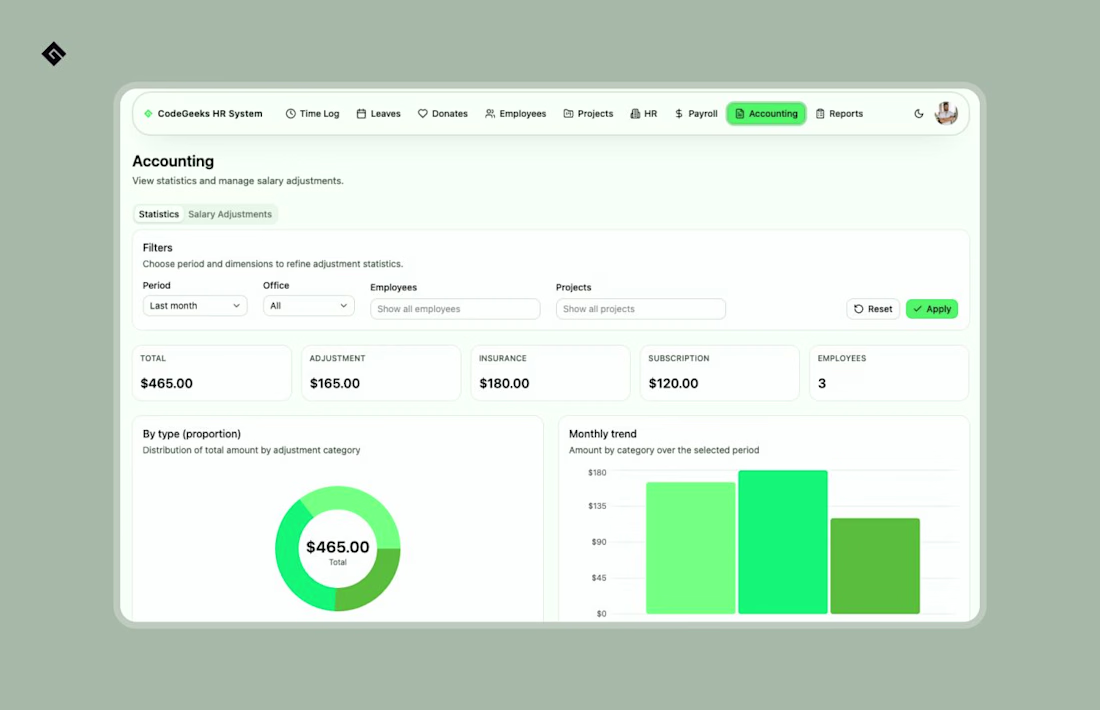Select the TOTAL $465.00 card
This screenshot has width=1100, height=710.
pyautogui.click(x=212, y=373)
